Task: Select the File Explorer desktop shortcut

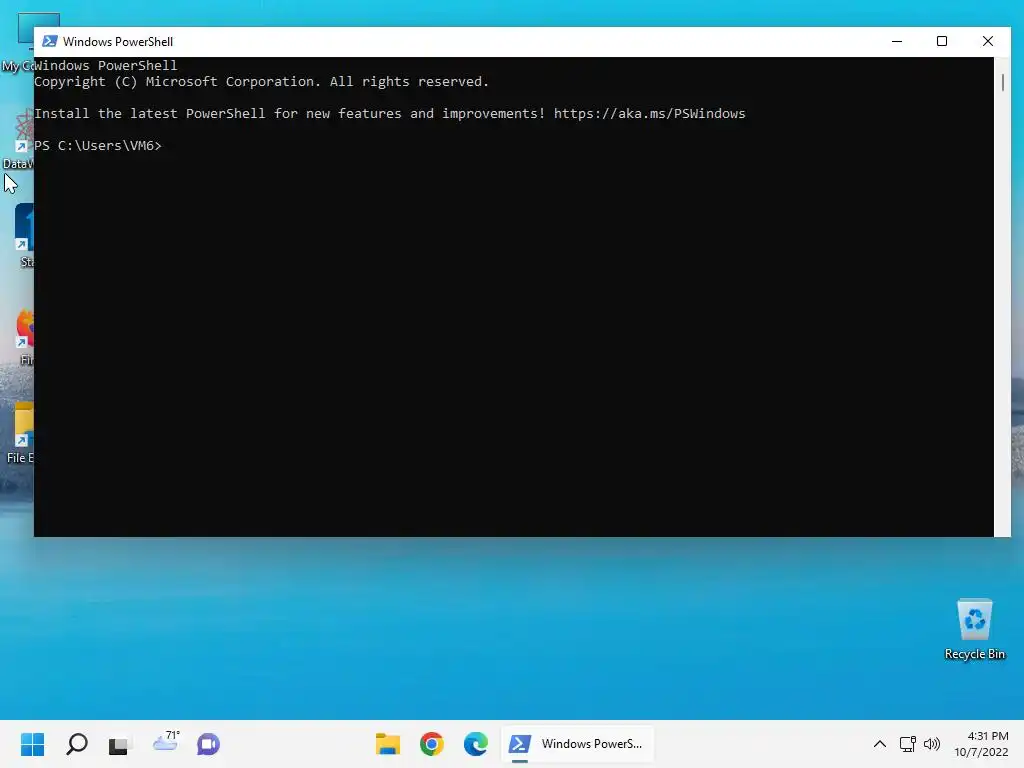Action: coord(20,433)
